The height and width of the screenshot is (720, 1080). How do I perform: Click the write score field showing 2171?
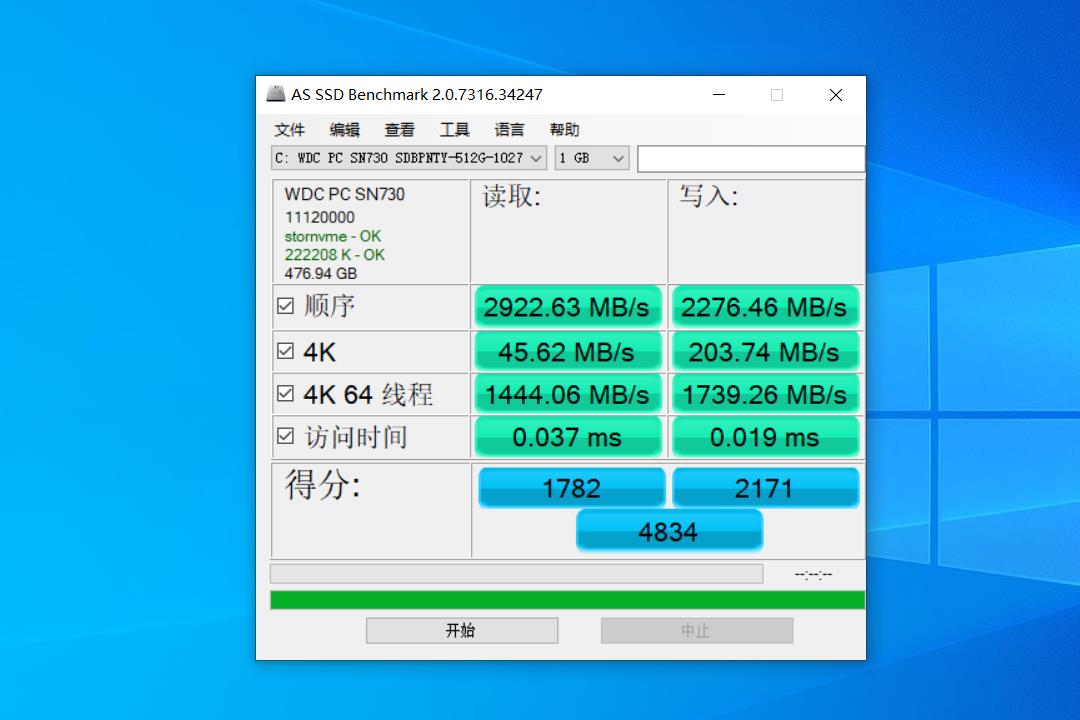[765, 487]
